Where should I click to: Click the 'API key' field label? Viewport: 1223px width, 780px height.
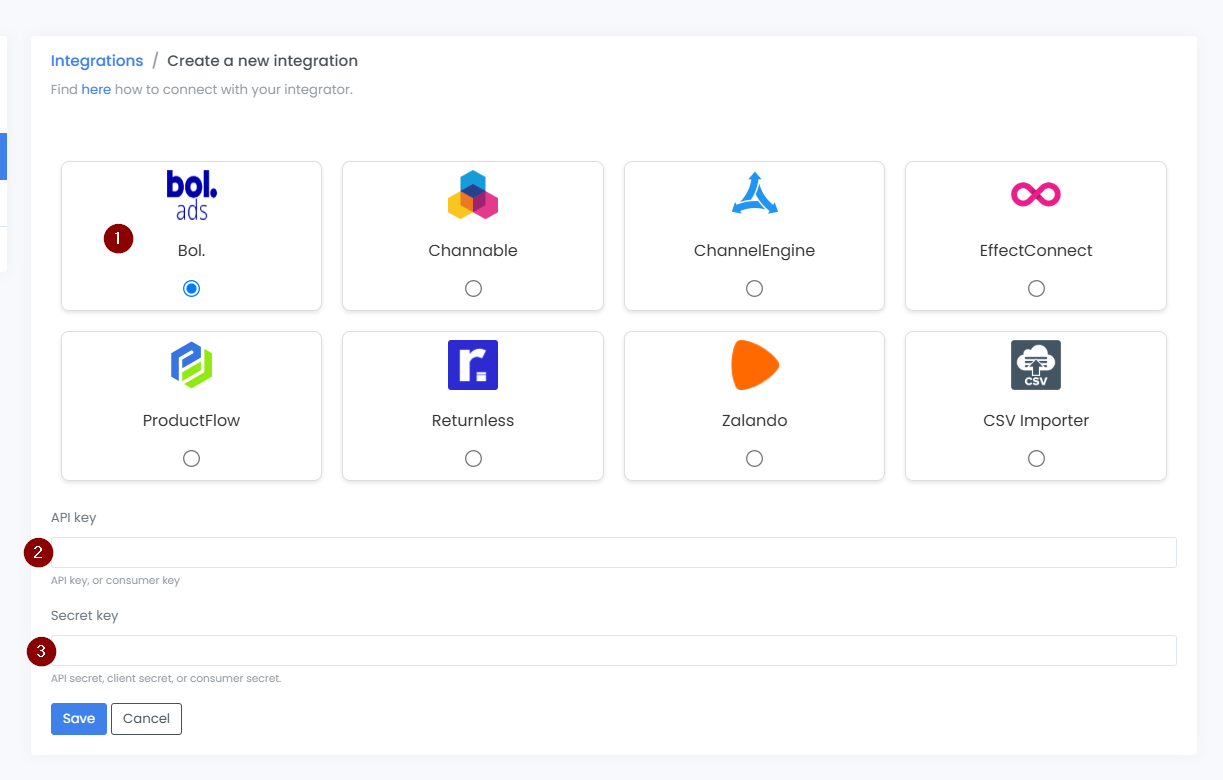pyautogui.click(x=73, y=517)
